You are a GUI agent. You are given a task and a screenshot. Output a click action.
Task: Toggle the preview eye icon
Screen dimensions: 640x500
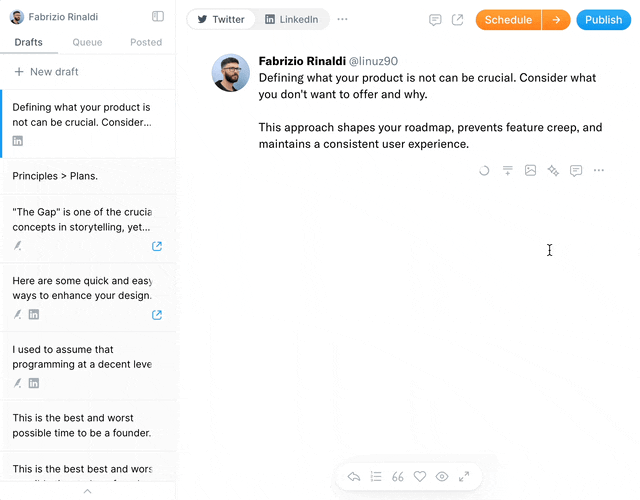coord(442,477)
